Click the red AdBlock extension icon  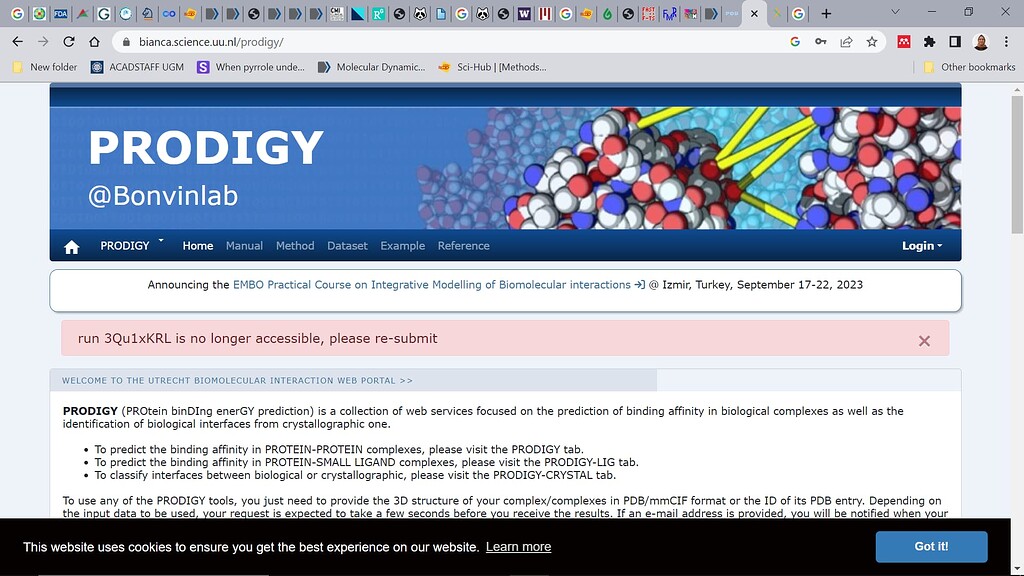[902, 43]
